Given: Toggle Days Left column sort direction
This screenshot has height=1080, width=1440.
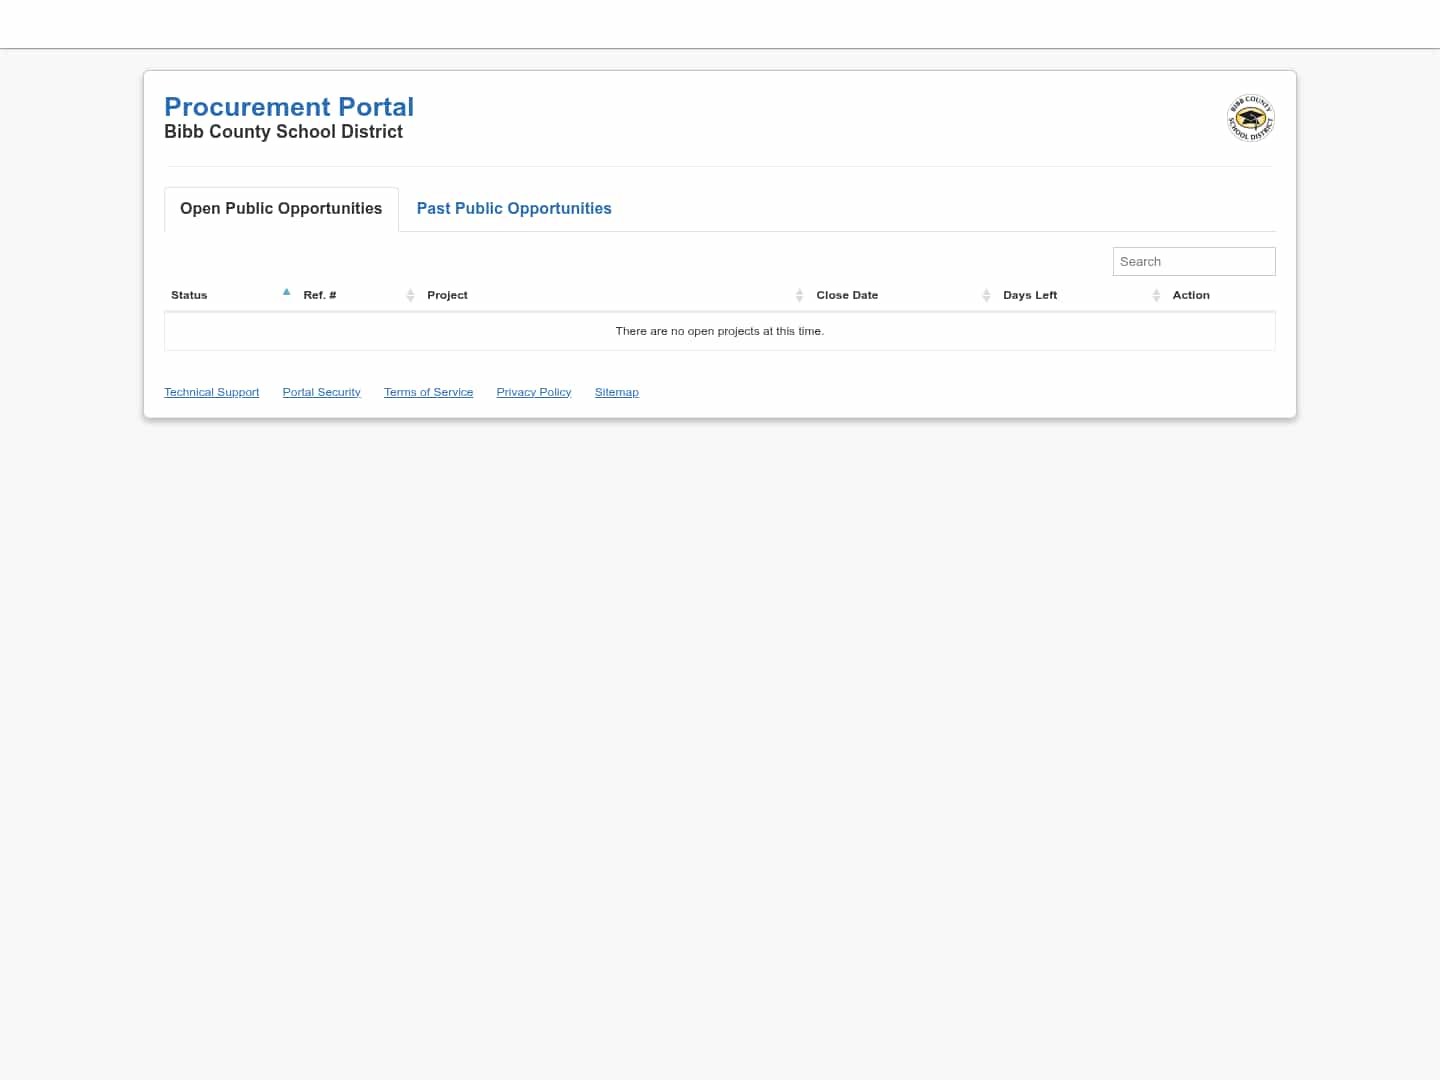Looking at the screenshot, I should pyautogui.click(x=1030, y=295).
